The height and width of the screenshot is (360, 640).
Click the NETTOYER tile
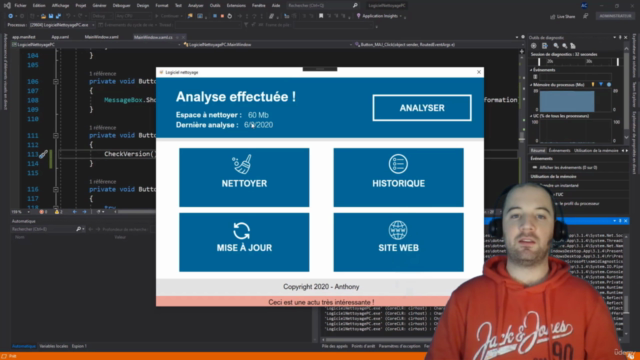[244, 177]
